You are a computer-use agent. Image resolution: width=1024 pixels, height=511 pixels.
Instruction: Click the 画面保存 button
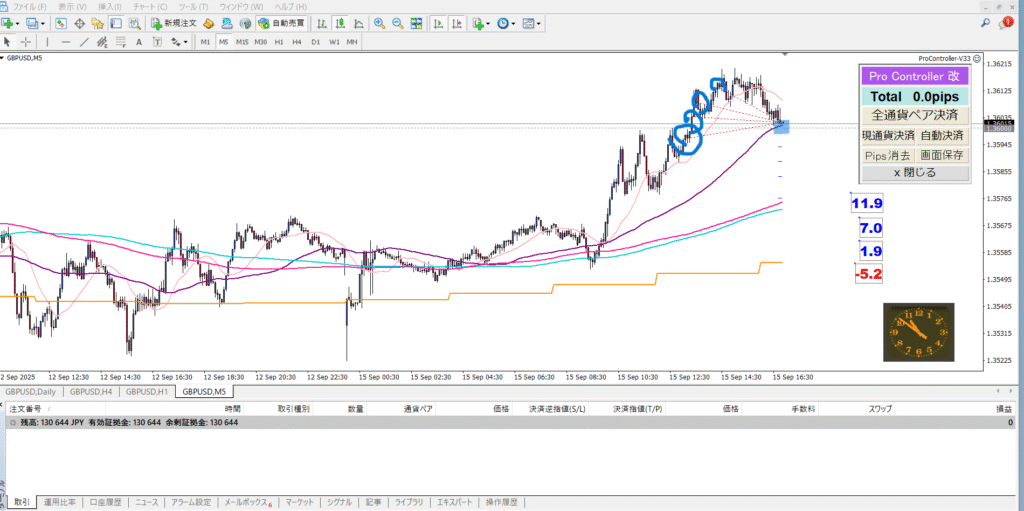(942, 155)
